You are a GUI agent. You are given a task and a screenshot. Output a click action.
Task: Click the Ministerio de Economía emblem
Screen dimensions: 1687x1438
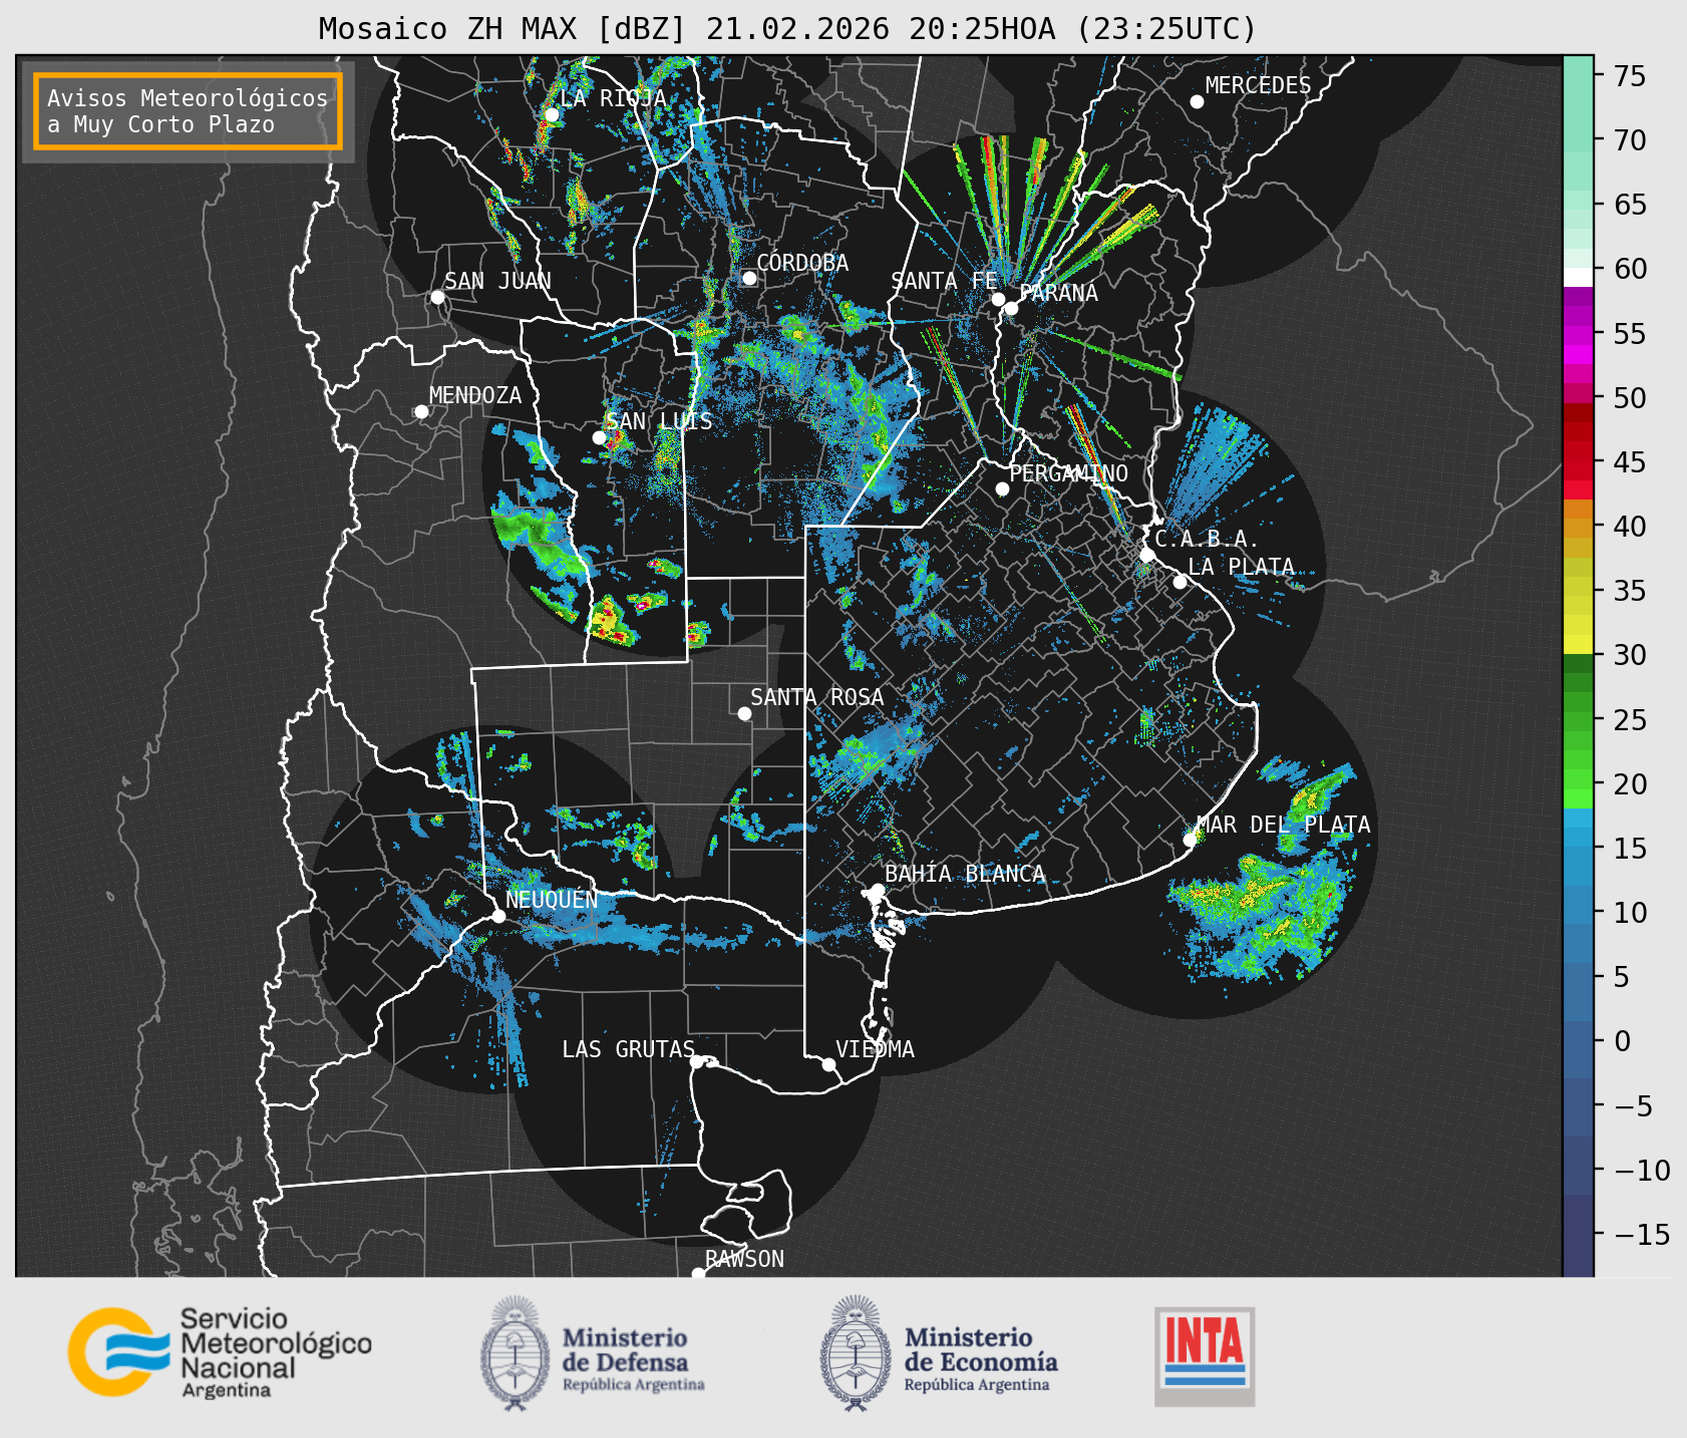pos(856,1353)
